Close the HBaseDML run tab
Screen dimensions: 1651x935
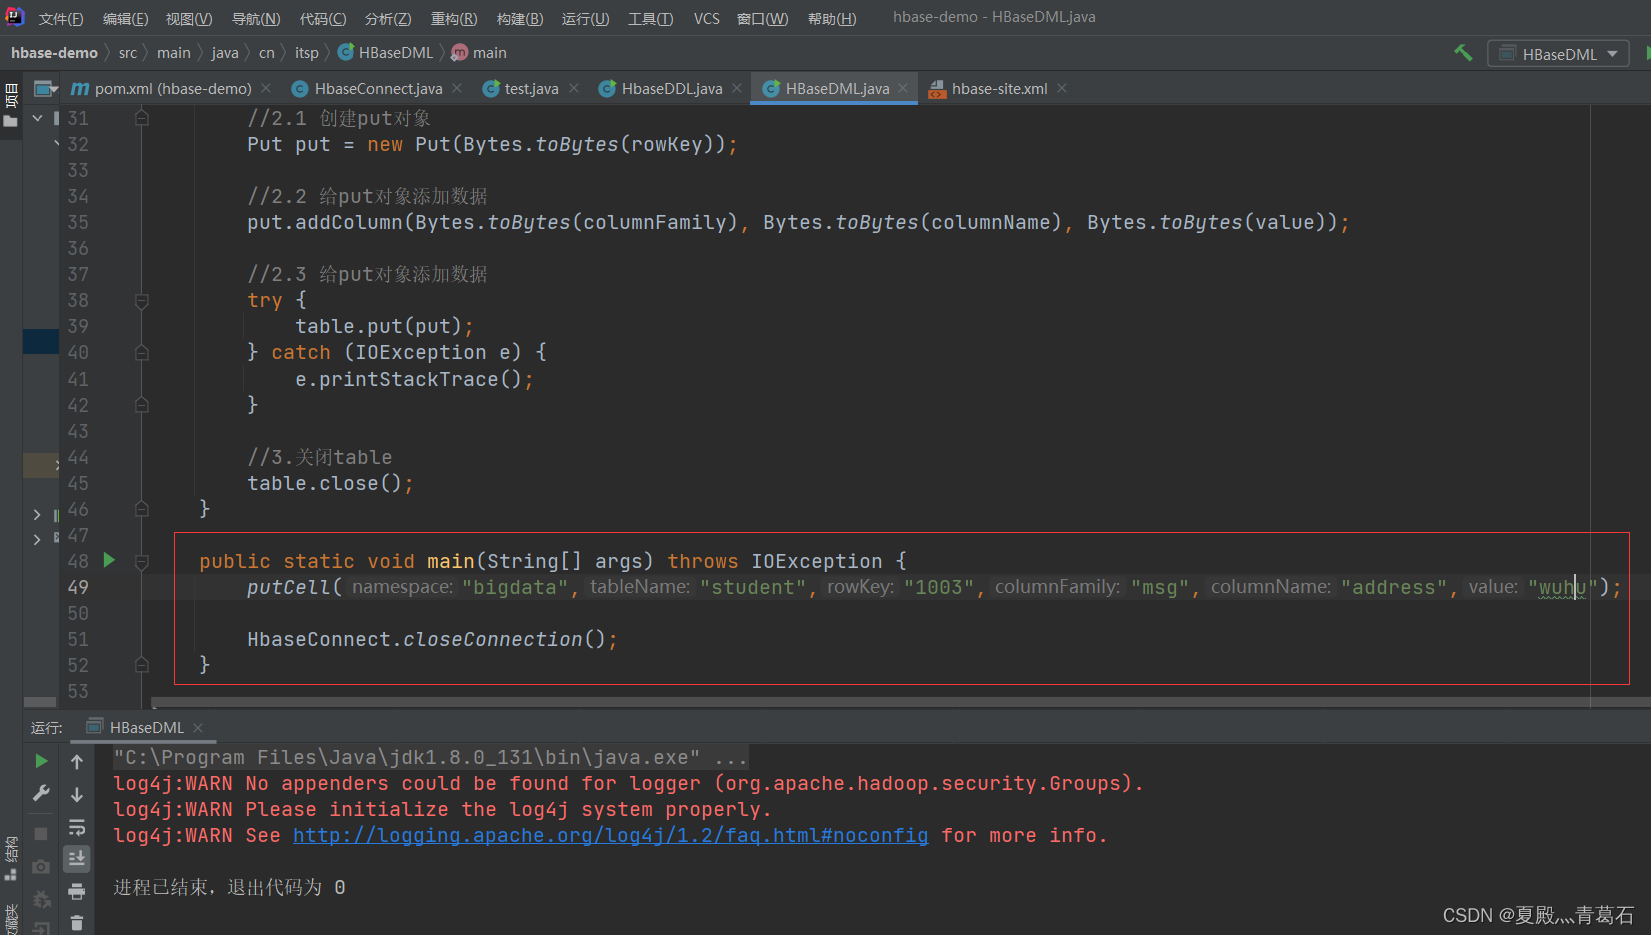tap(198, 727)
